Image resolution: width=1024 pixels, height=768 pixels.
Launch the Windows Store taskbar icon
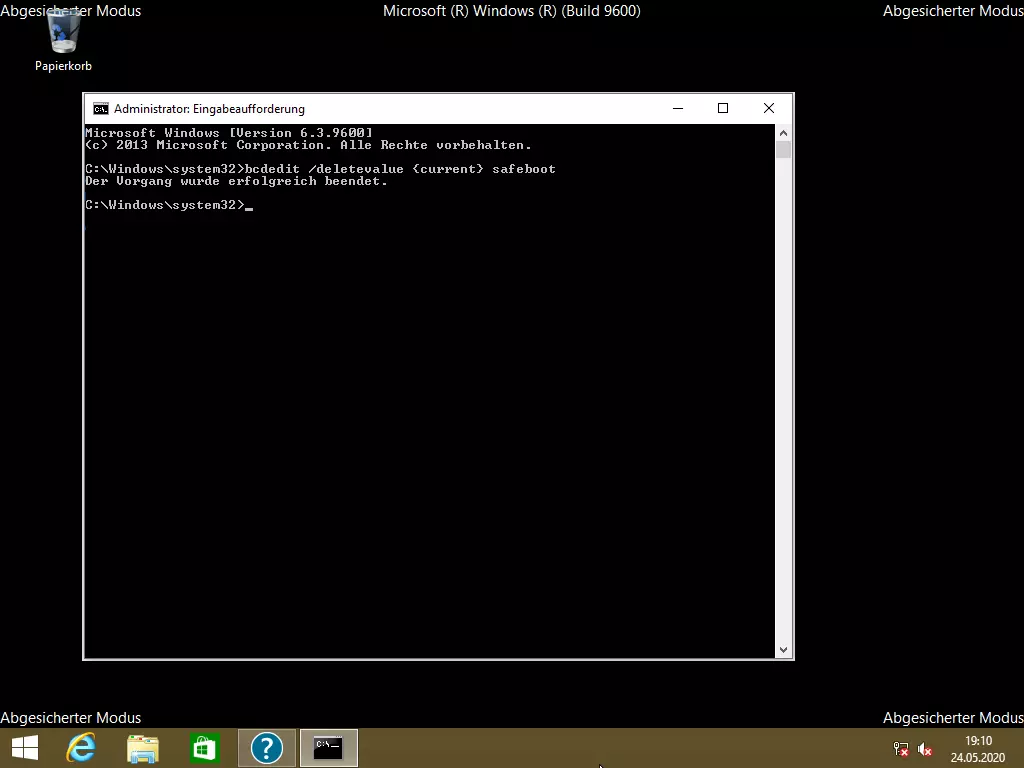pyautogui.click(x=205, y=748)
